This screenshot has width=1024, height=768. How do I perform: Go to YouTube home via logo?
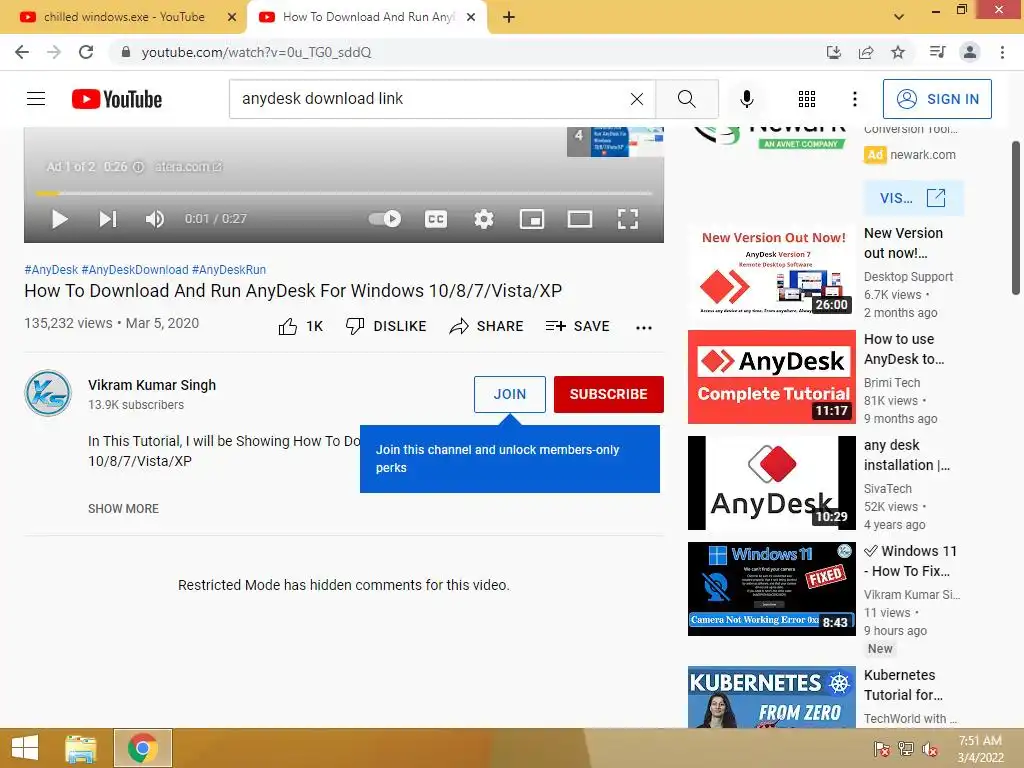point(117,99)
